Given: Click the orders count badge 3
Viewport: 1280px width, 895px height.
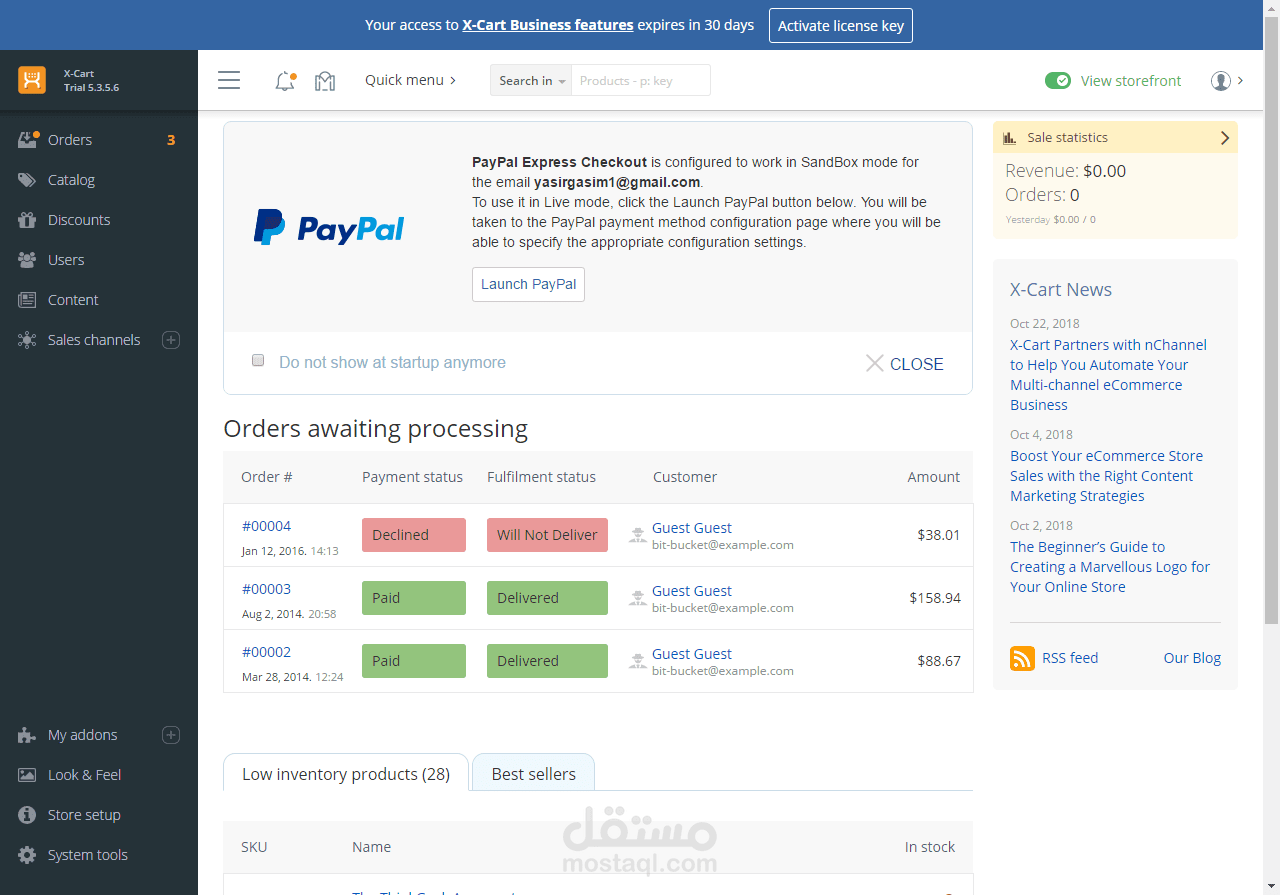Looking at the screenshot, I should [171, 140].
